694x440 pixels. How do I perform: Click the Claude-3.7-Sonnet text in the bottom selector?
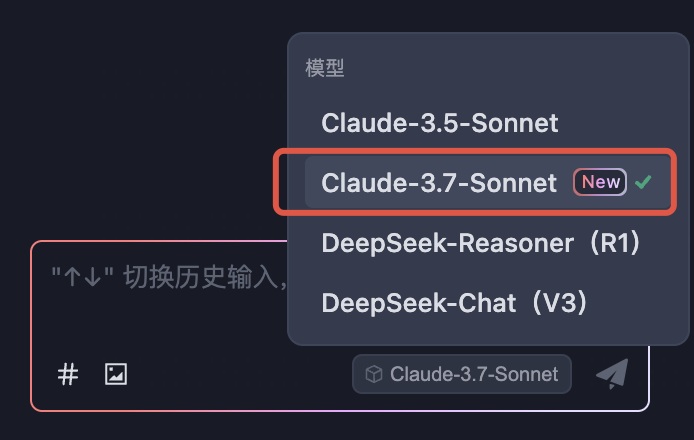pyautogui.click(x=474, y=374)
